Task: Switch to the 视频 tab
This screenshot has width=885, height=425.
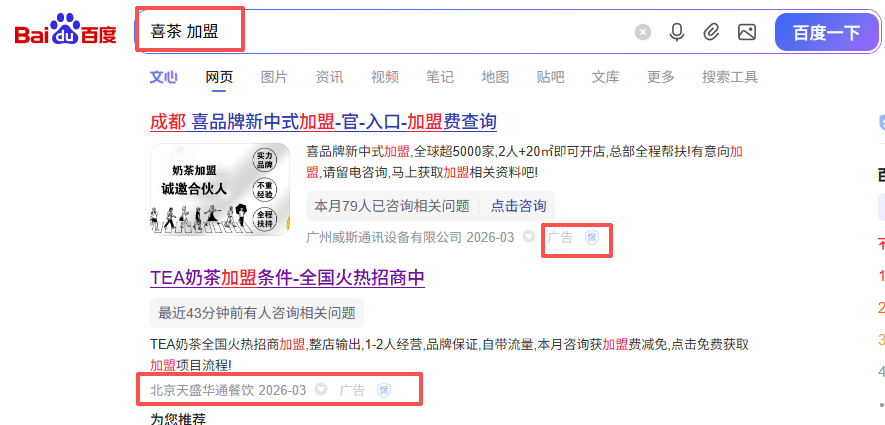Action: tap(384, 77)
